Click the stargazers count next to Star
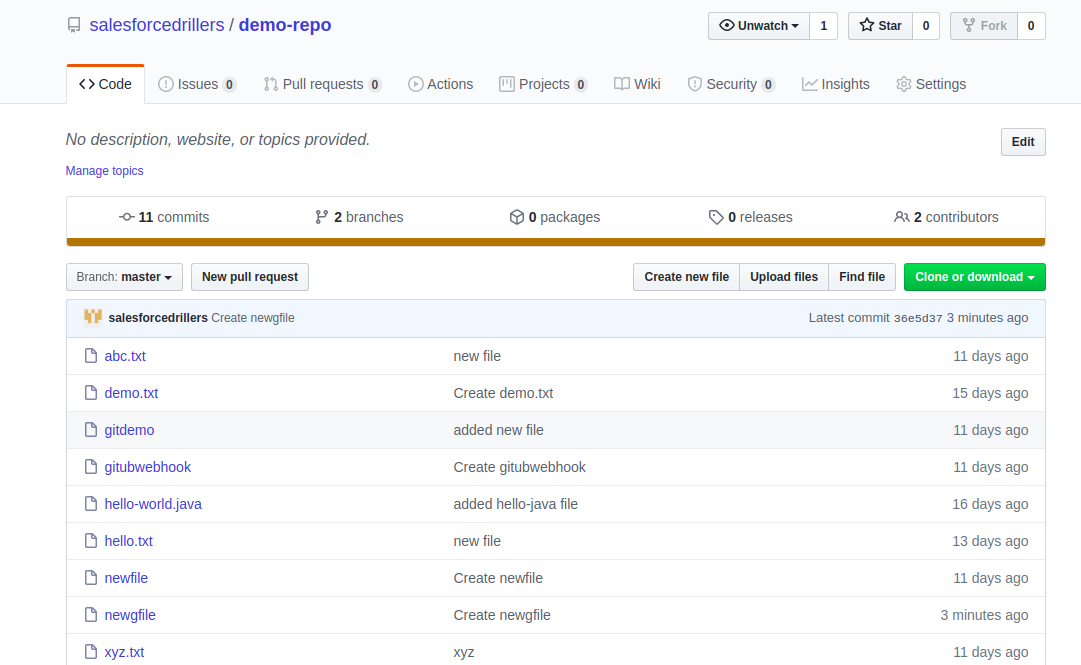 click(x=926, y=26)
